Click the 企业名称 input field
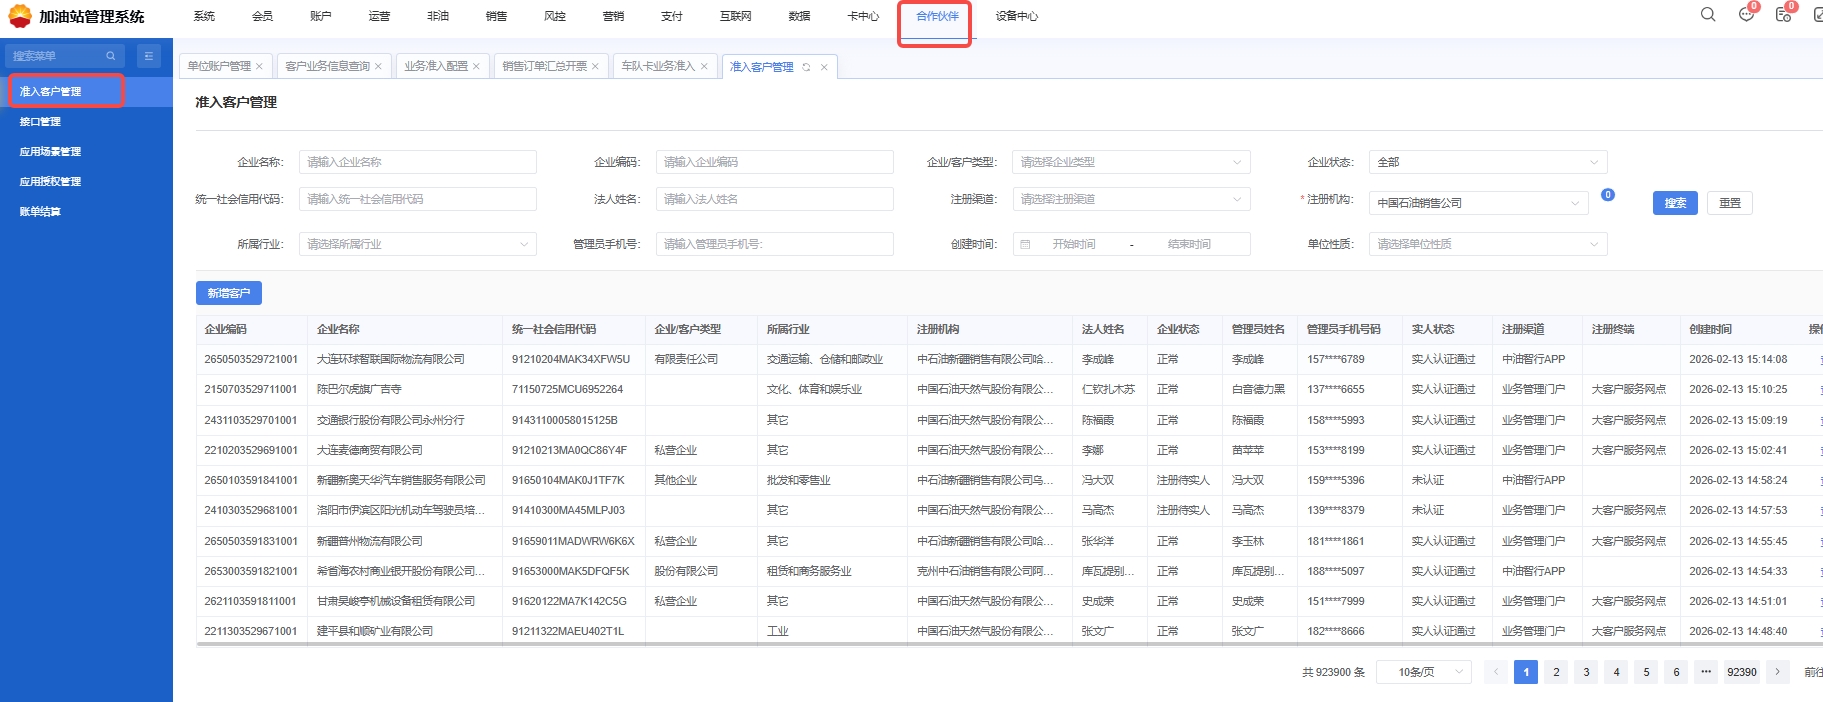The image size is (1823, 702). [417, 162]
